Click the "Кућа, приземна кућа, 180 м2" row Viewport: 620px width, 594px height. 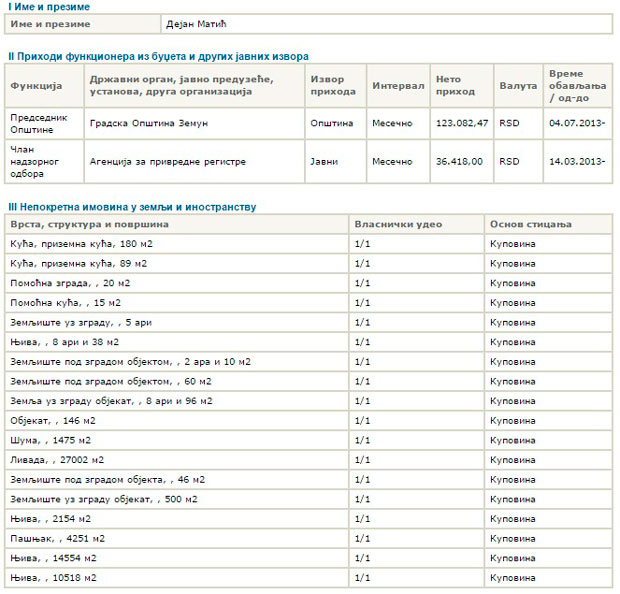click(x=79, y=244)
